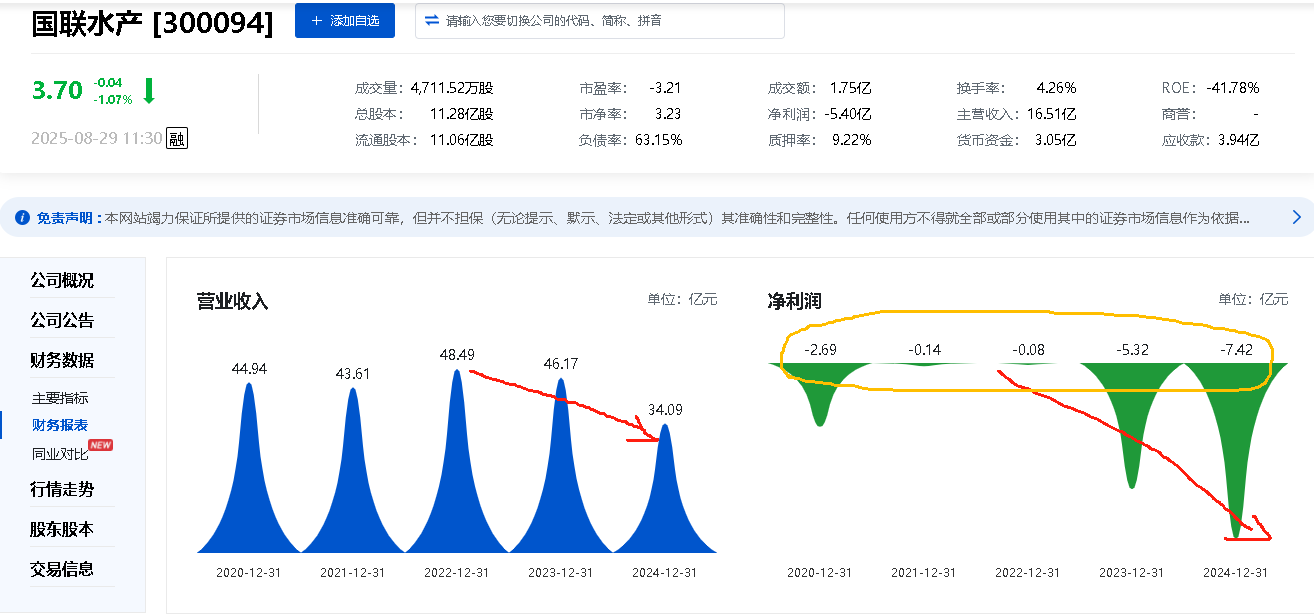The height and width of the screenshot is (616, 1314).
Task: Click the green down-arrow price indicator
Action: pyautogui.click(x=149, y=91)
